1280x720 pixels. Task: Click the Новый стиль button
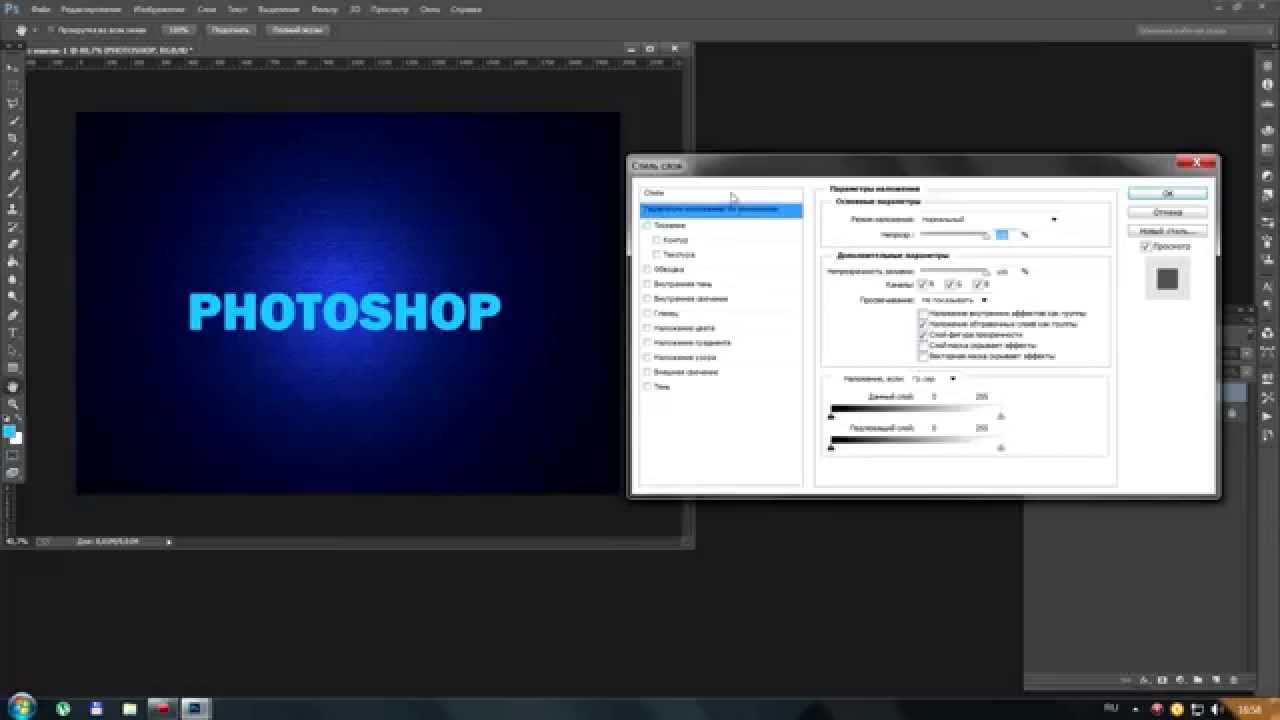click(1167, 230)
